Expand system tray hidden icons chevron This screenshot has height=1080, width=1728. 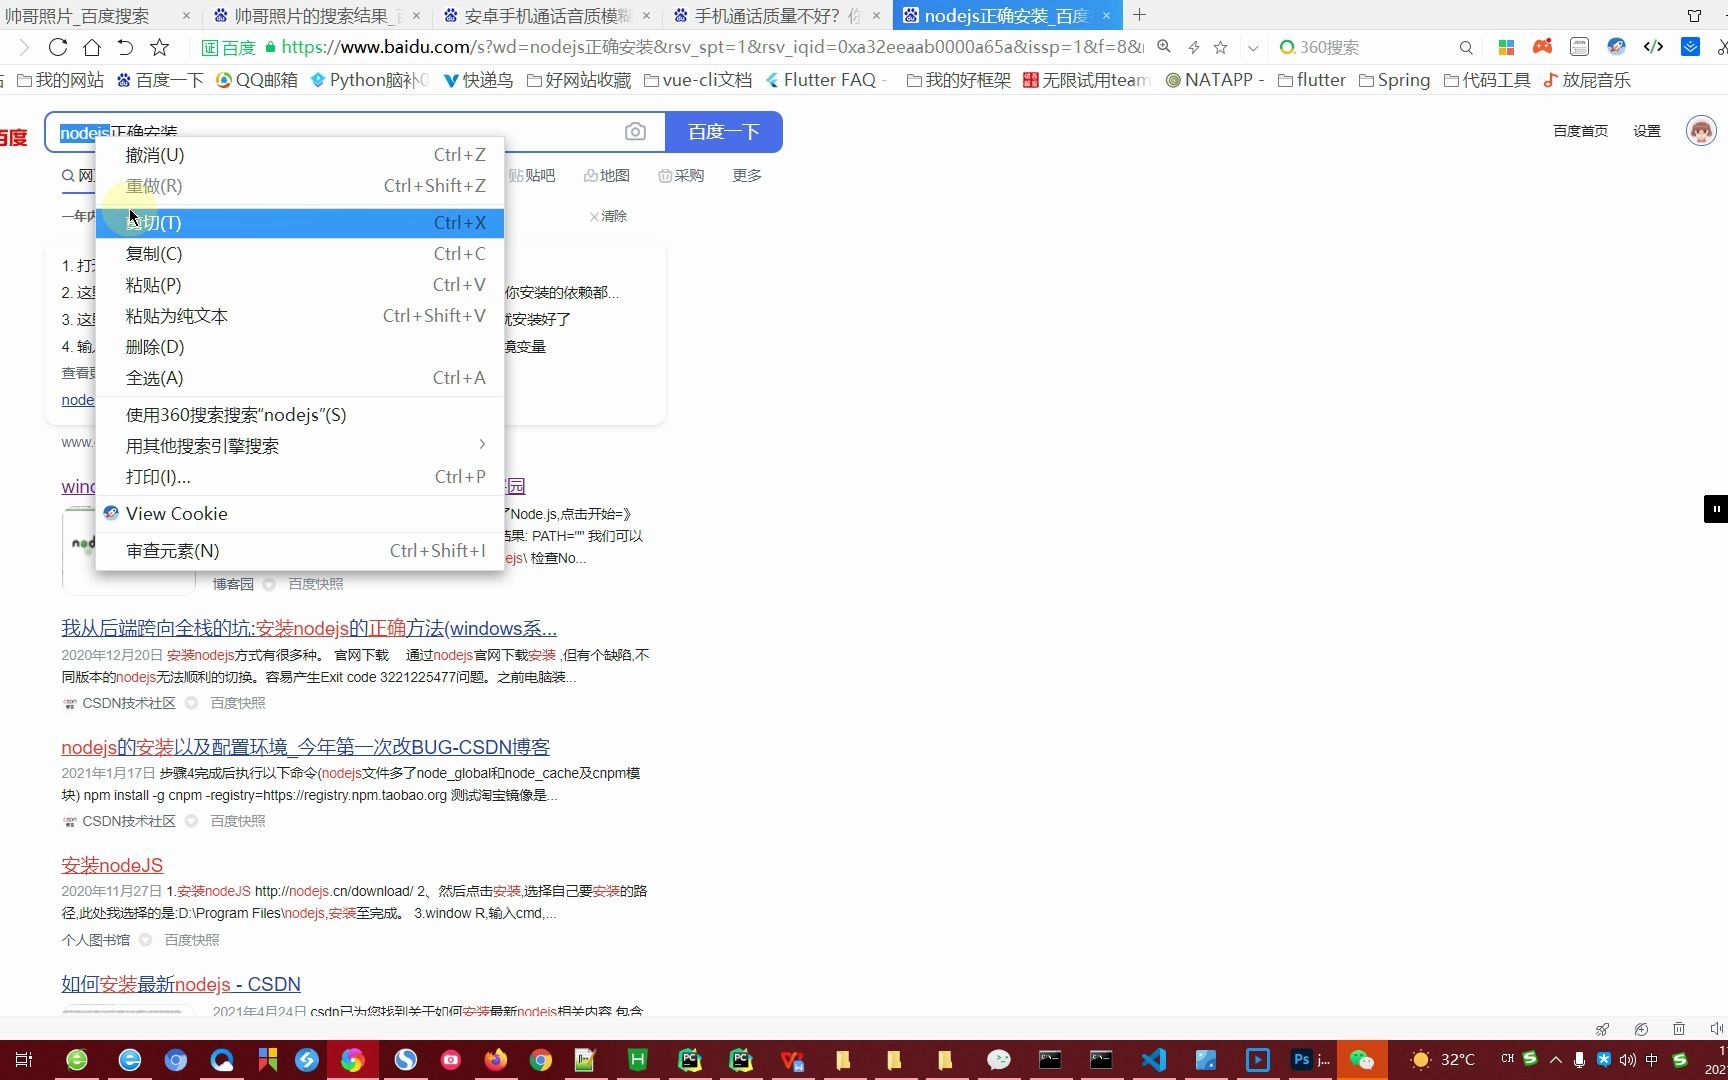(1555, 1060)
